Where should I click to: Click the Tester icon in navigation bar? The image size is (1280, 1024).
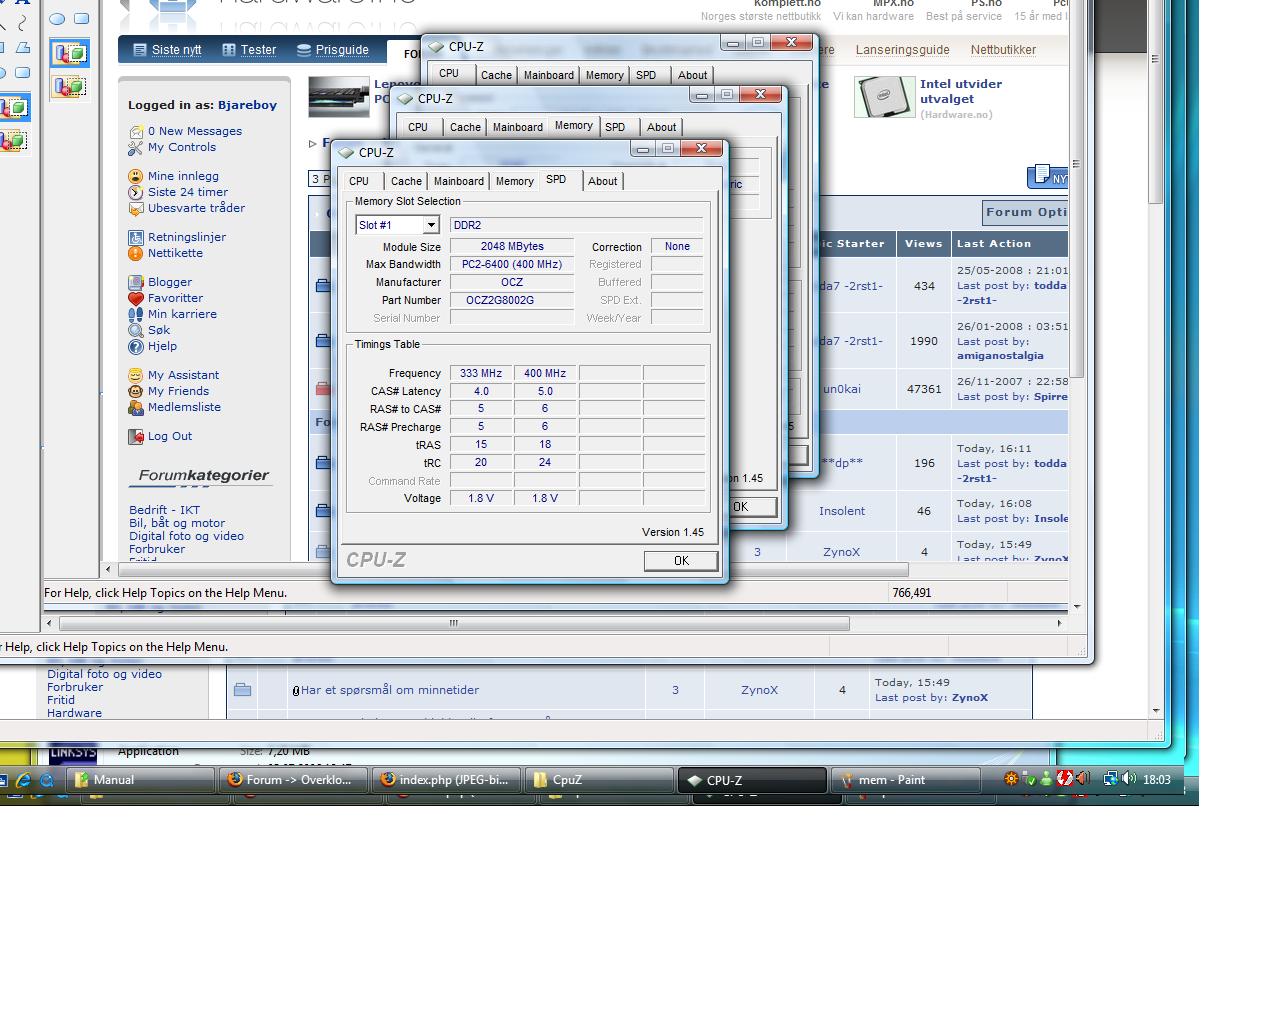[229, 49]
